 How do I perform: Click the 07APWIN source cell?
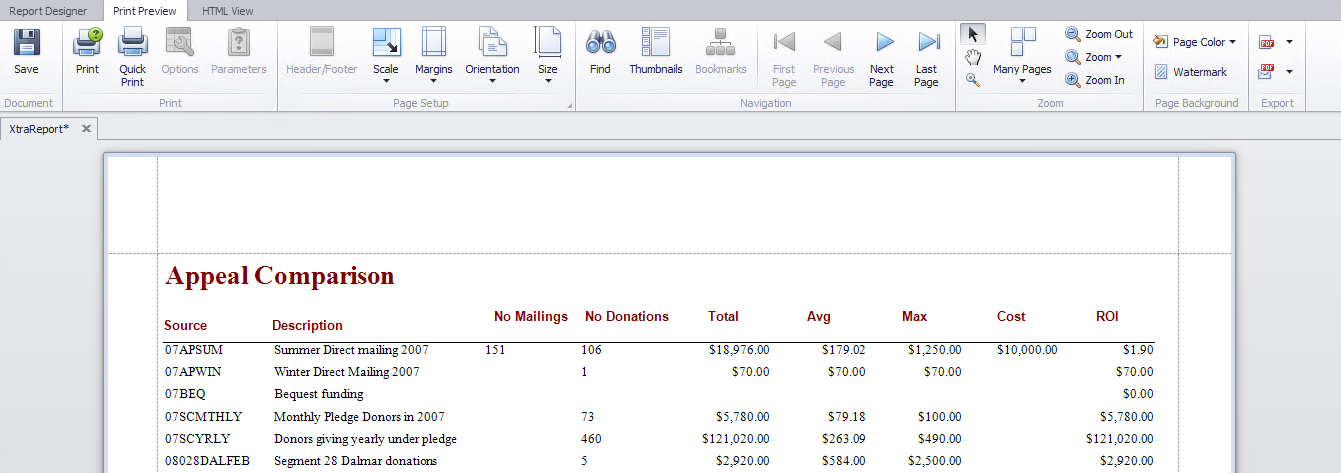[194, 372]
